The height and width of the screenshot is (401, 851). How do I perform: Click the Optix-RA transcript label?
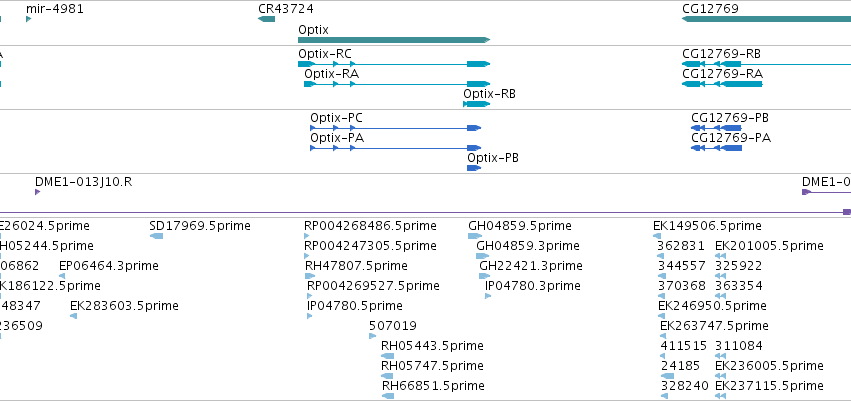coord(332,74)
